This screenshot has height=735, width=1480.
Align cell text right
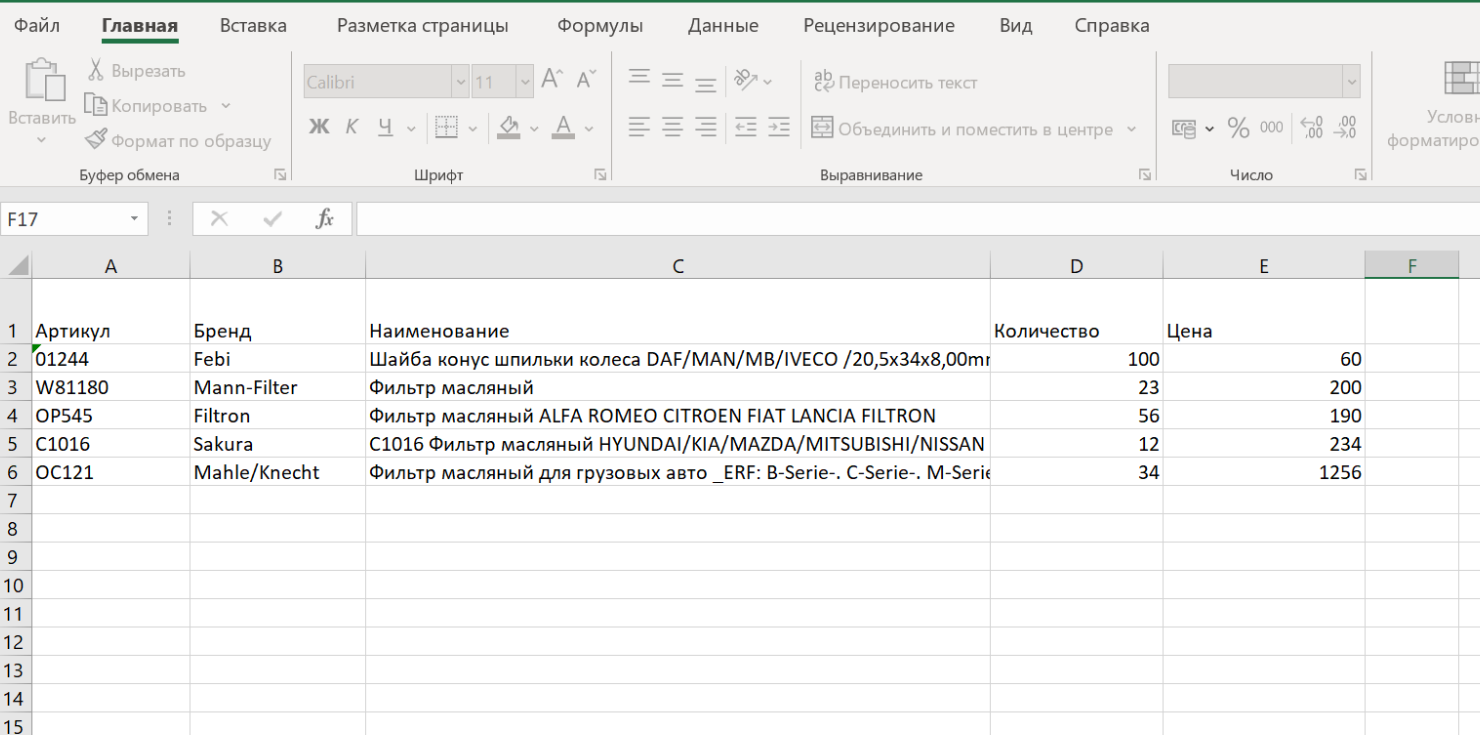coord(706,127)
